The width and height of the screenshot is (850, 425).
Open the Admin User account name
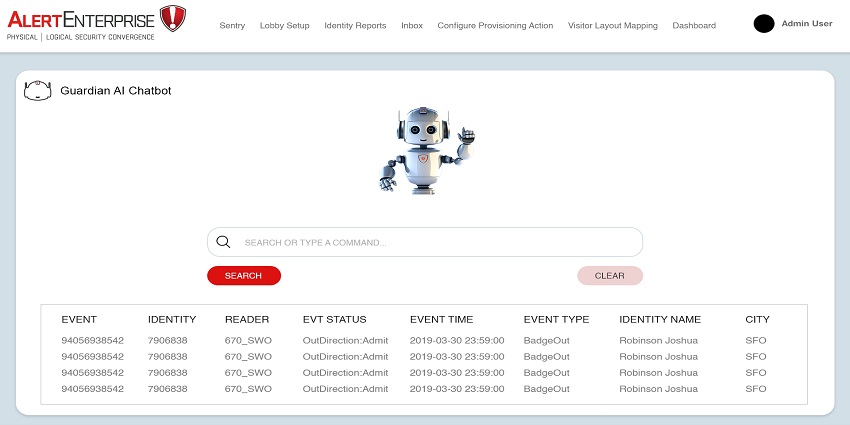coord(806,24)
